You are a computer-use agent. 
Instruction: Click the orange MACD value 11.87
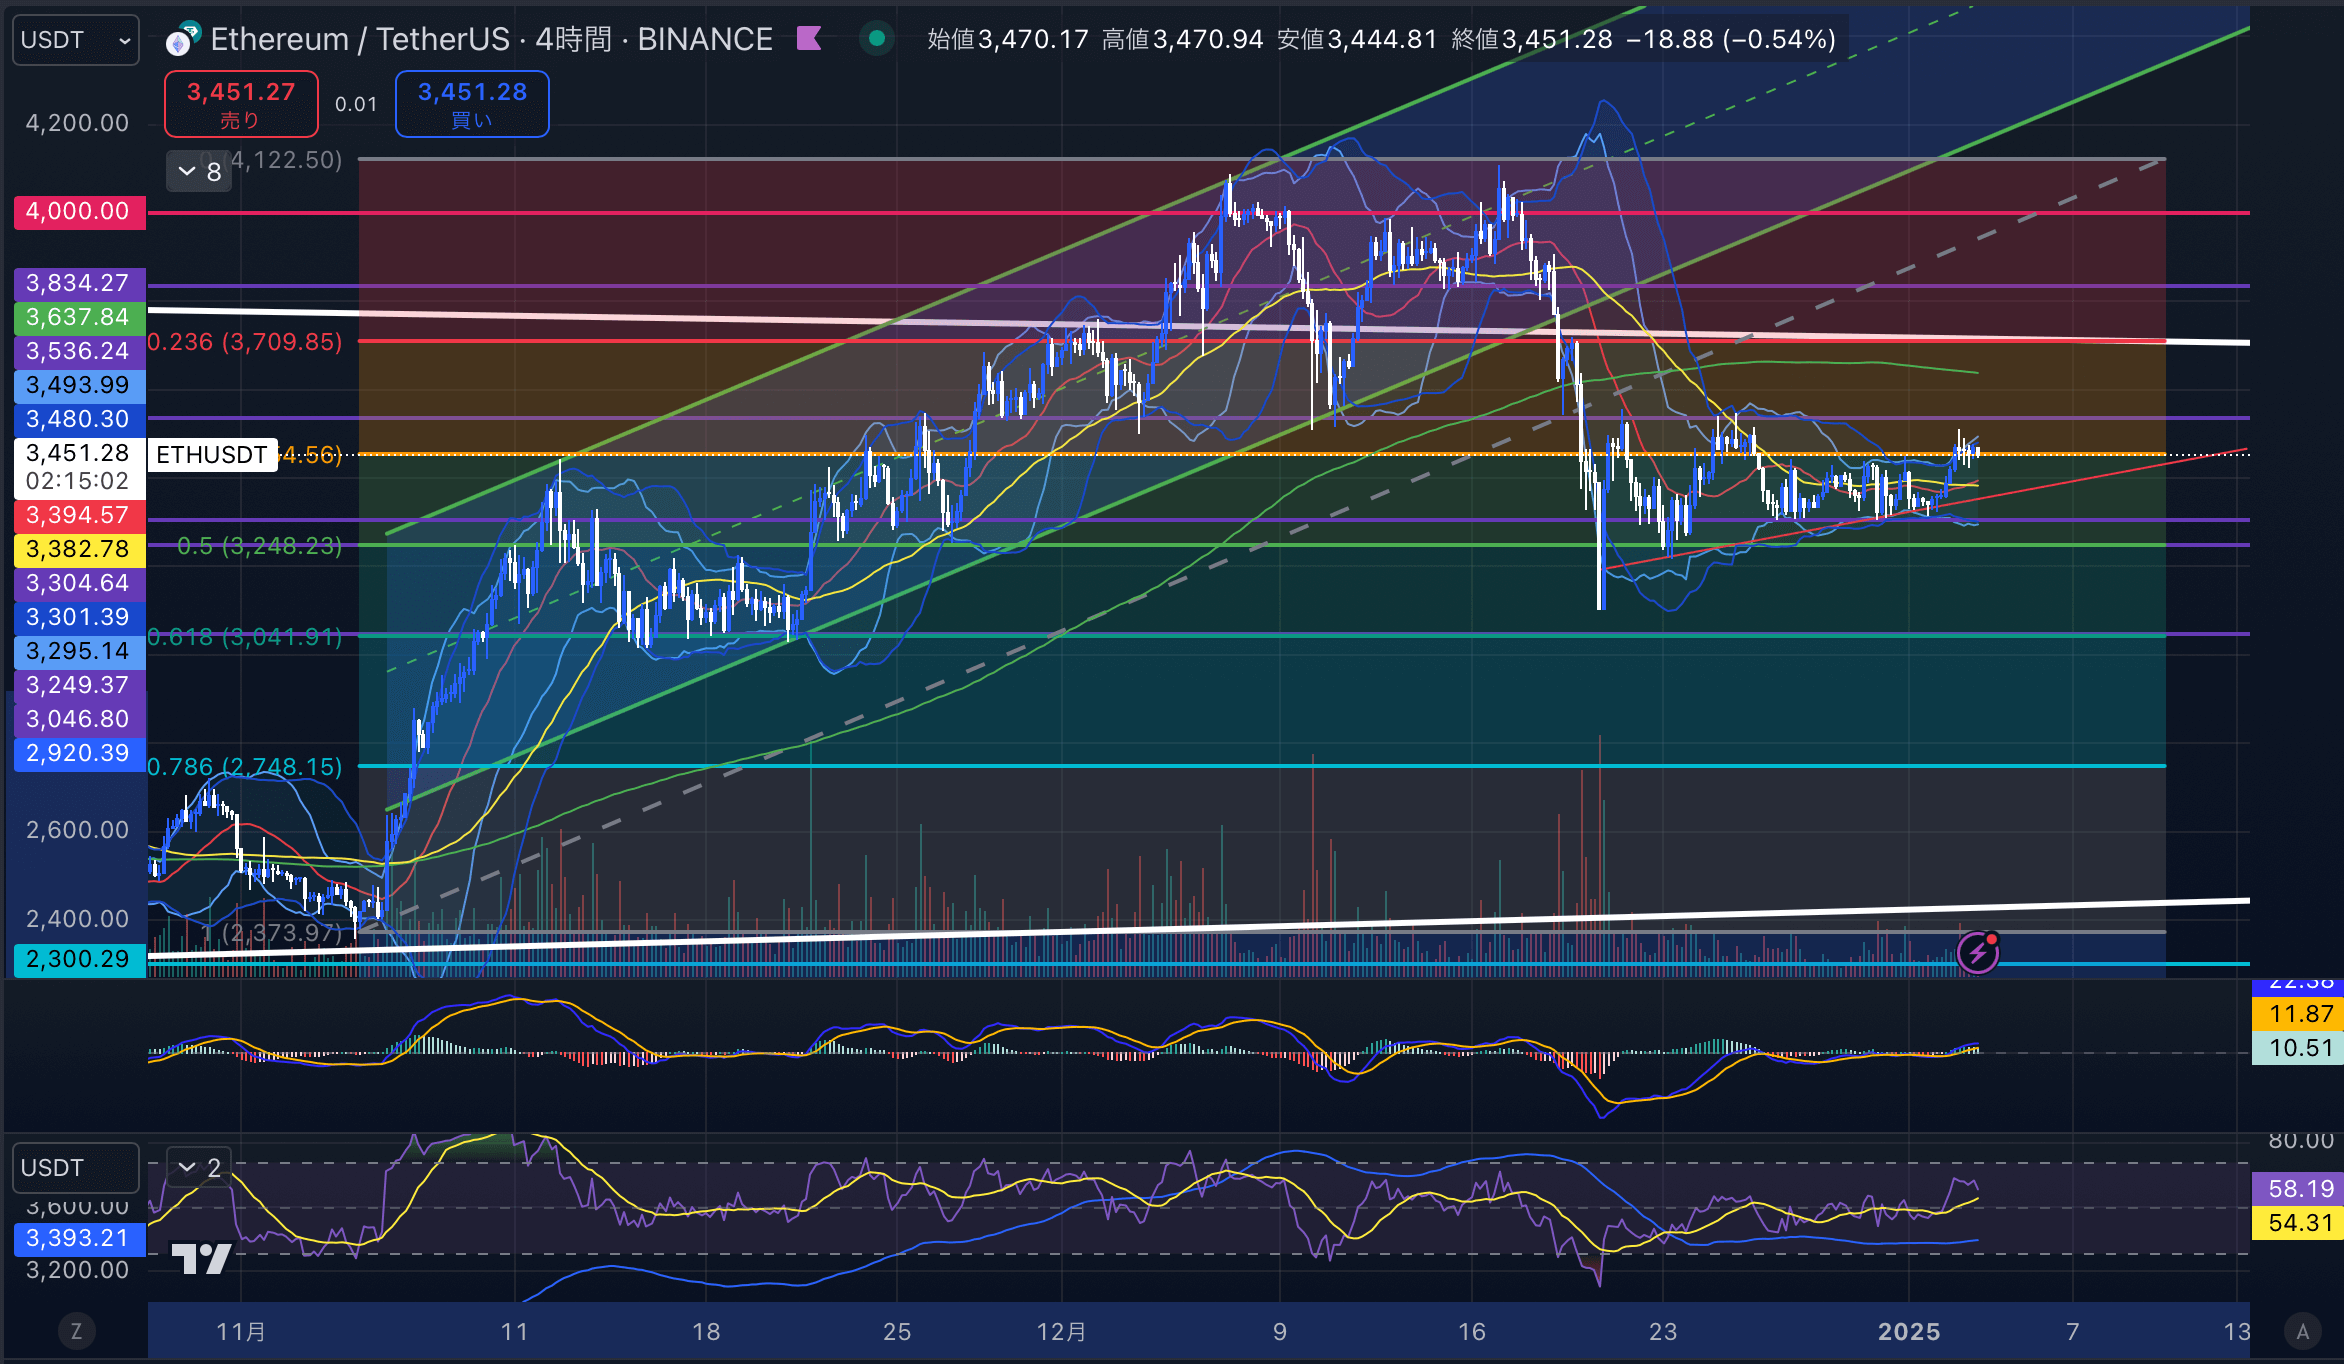tap(2297, 1014)
